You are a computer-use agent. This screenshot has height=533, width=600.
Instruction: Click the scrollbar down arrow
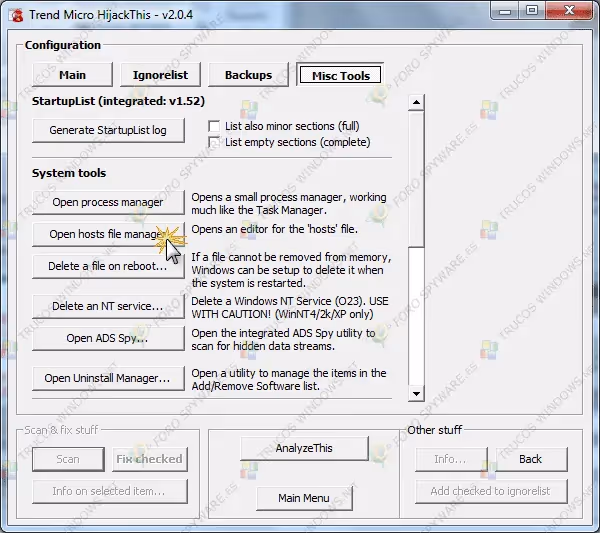(416, 393)
